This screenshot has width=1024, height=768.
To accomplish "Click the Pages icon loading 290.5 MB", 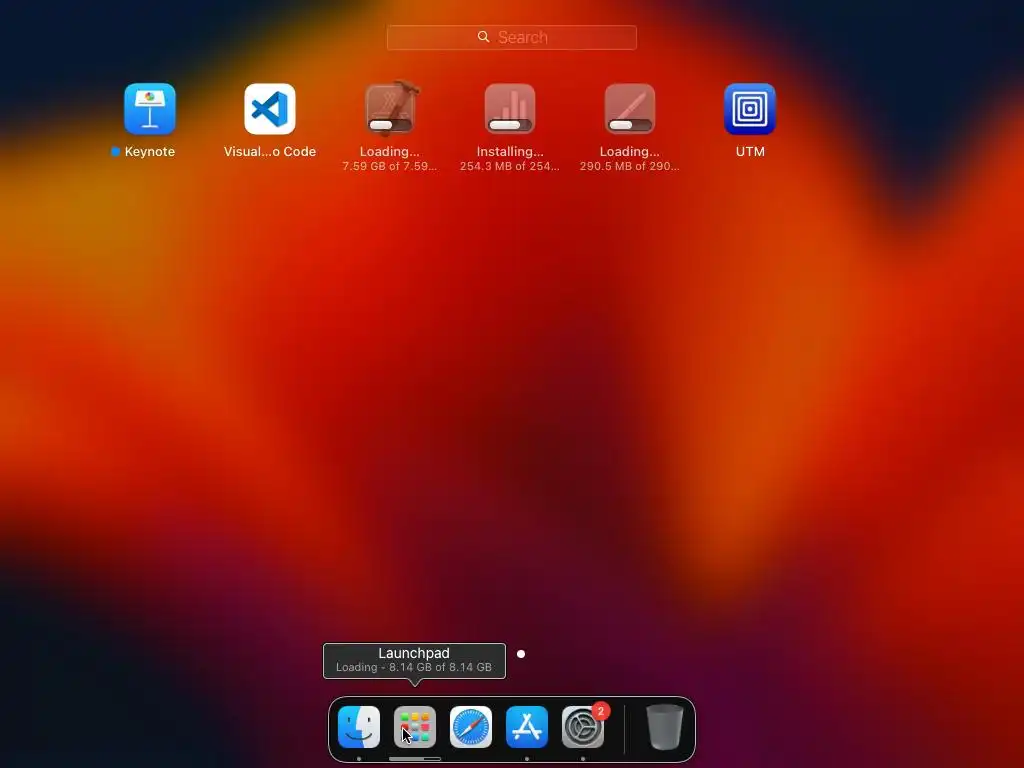I will (x=630, y=108).
